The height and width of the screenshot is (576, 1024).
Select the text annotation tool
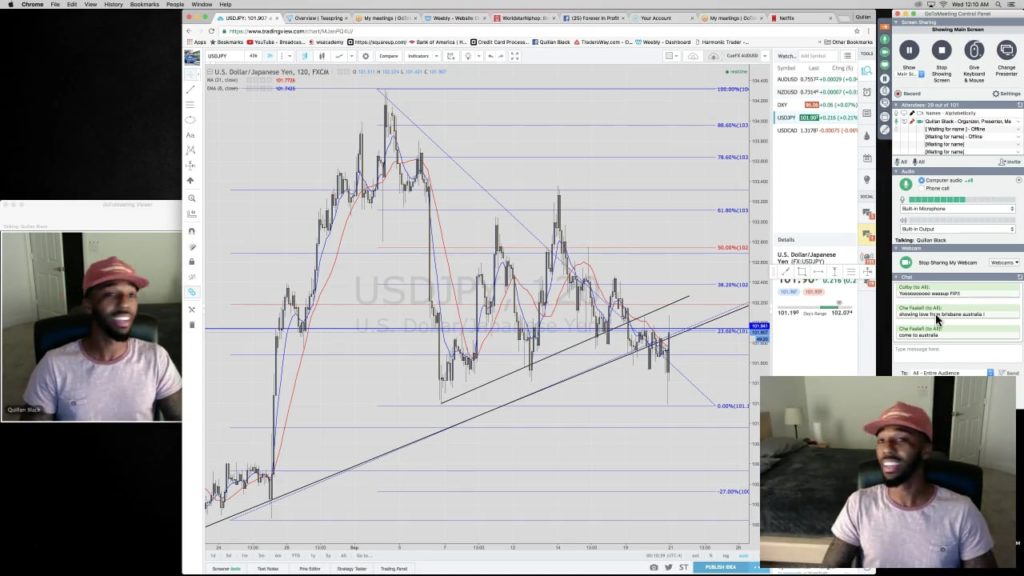[x=191, y=135]
